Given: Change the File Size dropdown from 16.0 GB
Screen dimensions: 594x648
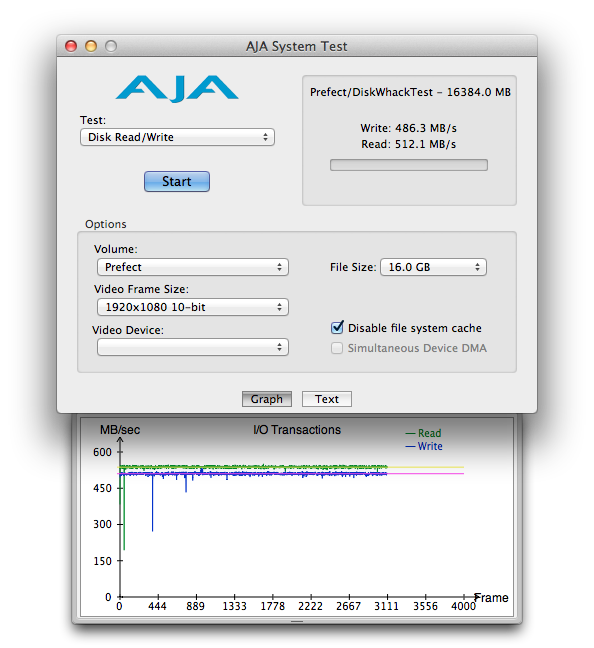Looking at the screenshot, I should 433,267.
